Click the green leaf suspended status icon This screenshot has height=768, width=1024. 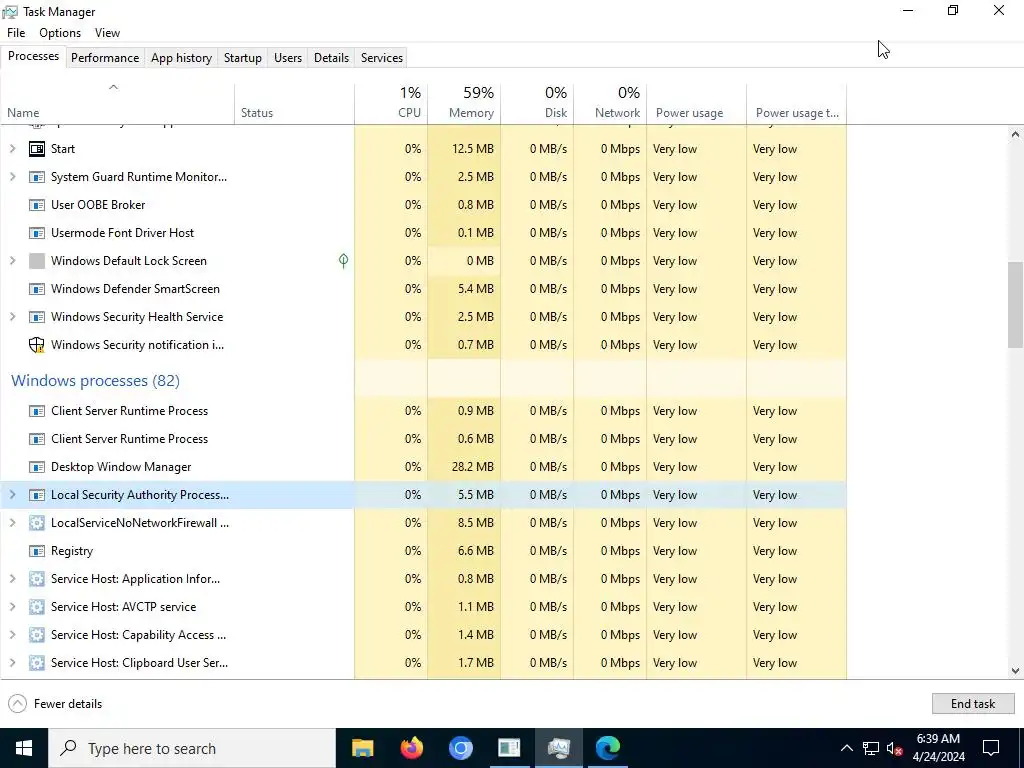344,261
